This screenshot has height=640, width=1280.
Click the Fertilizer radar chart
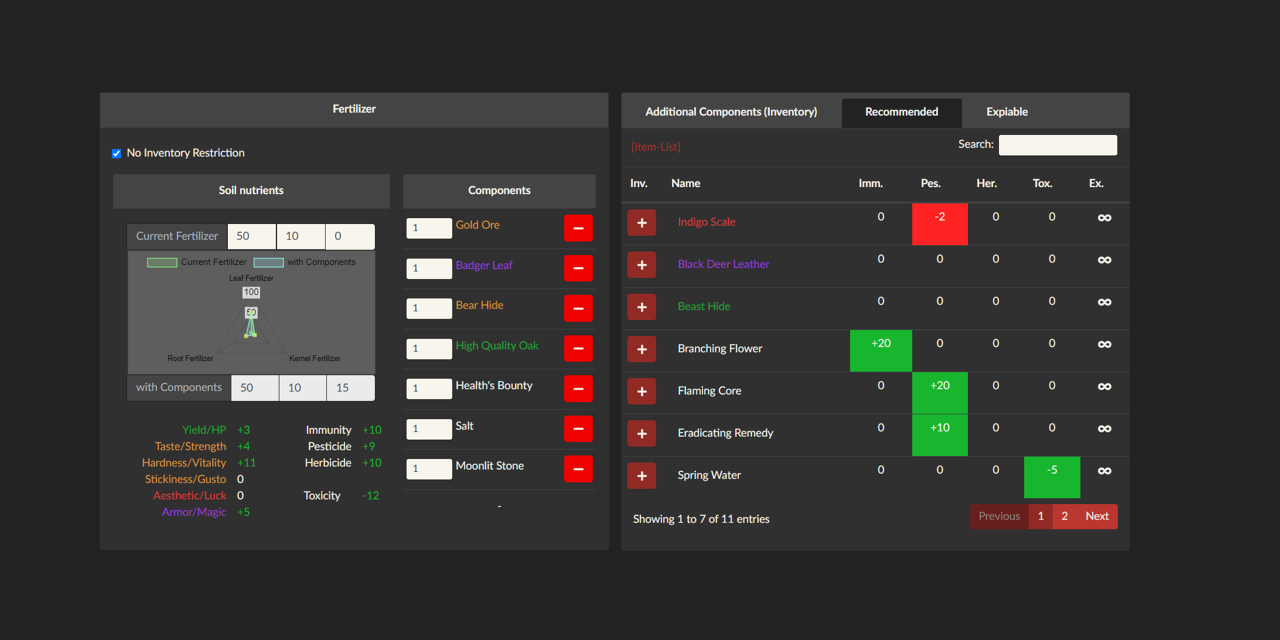point(251,312)
